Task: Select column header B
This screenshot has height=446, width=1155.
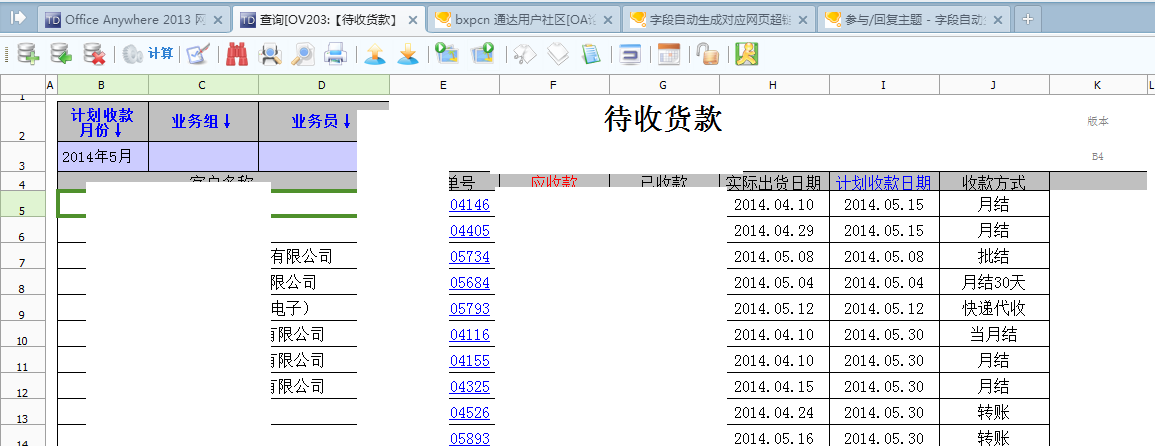Action: click(103, 86)
